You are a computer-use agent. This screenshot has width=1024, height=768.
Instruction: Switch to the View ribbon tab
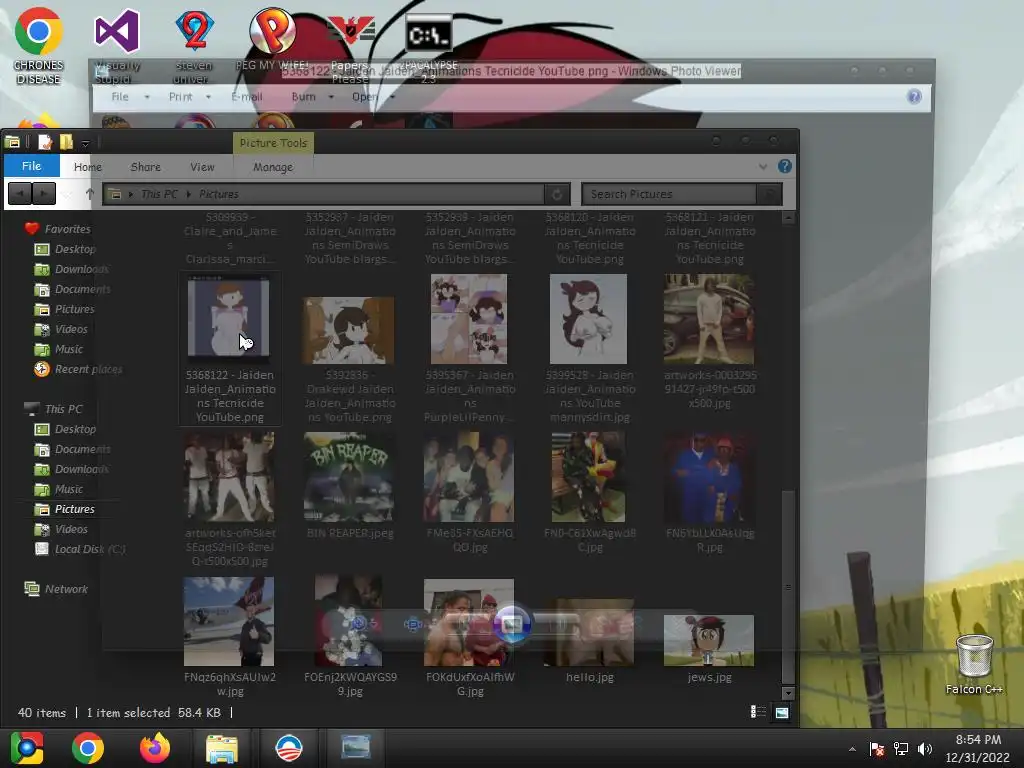coord(202,167)
